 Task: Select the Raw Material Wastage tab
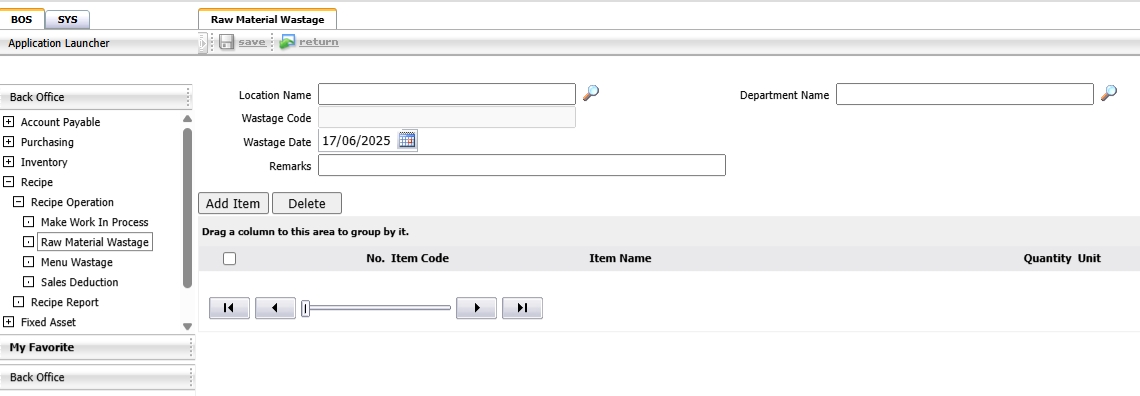click(268, 20)
